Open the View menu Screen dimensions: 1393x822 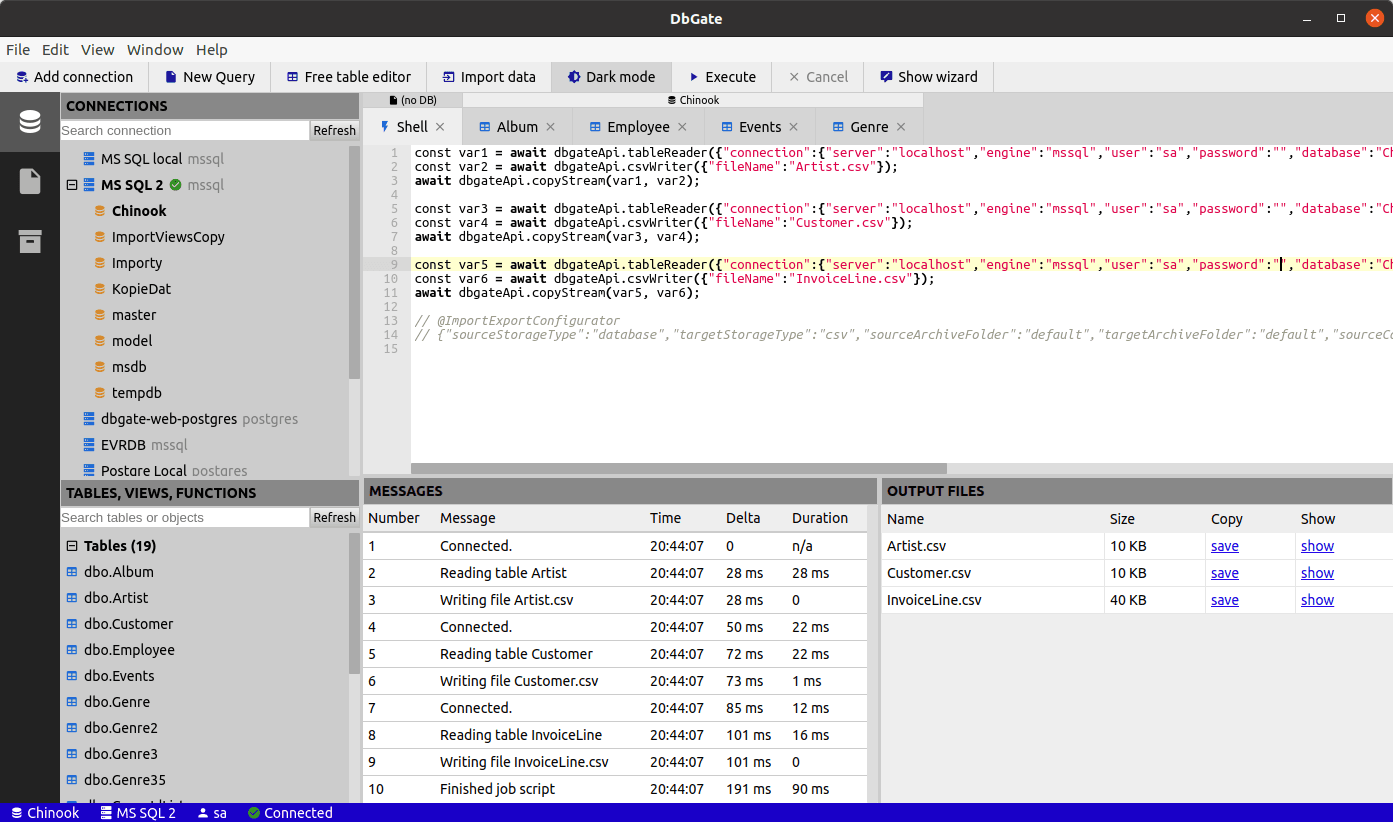pyautogui.click(x=97, y=49)
